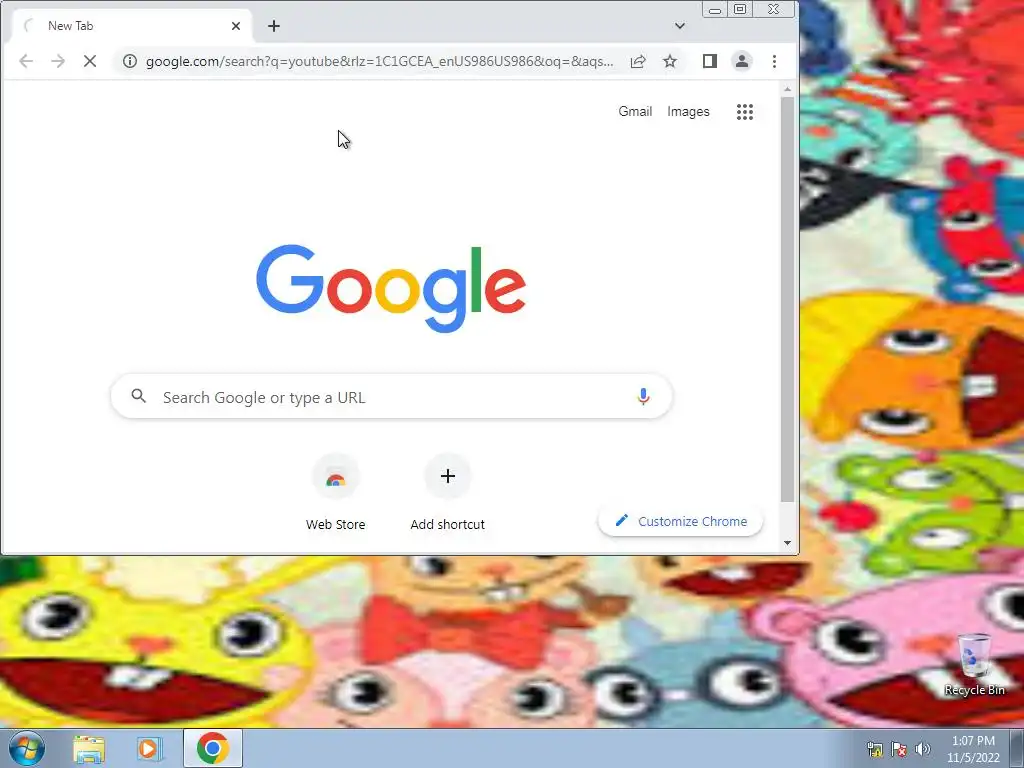The width and height of the screenshot is (1024, 768).
Task: Click the address bar URL text
Action: (x=379, y=61)
